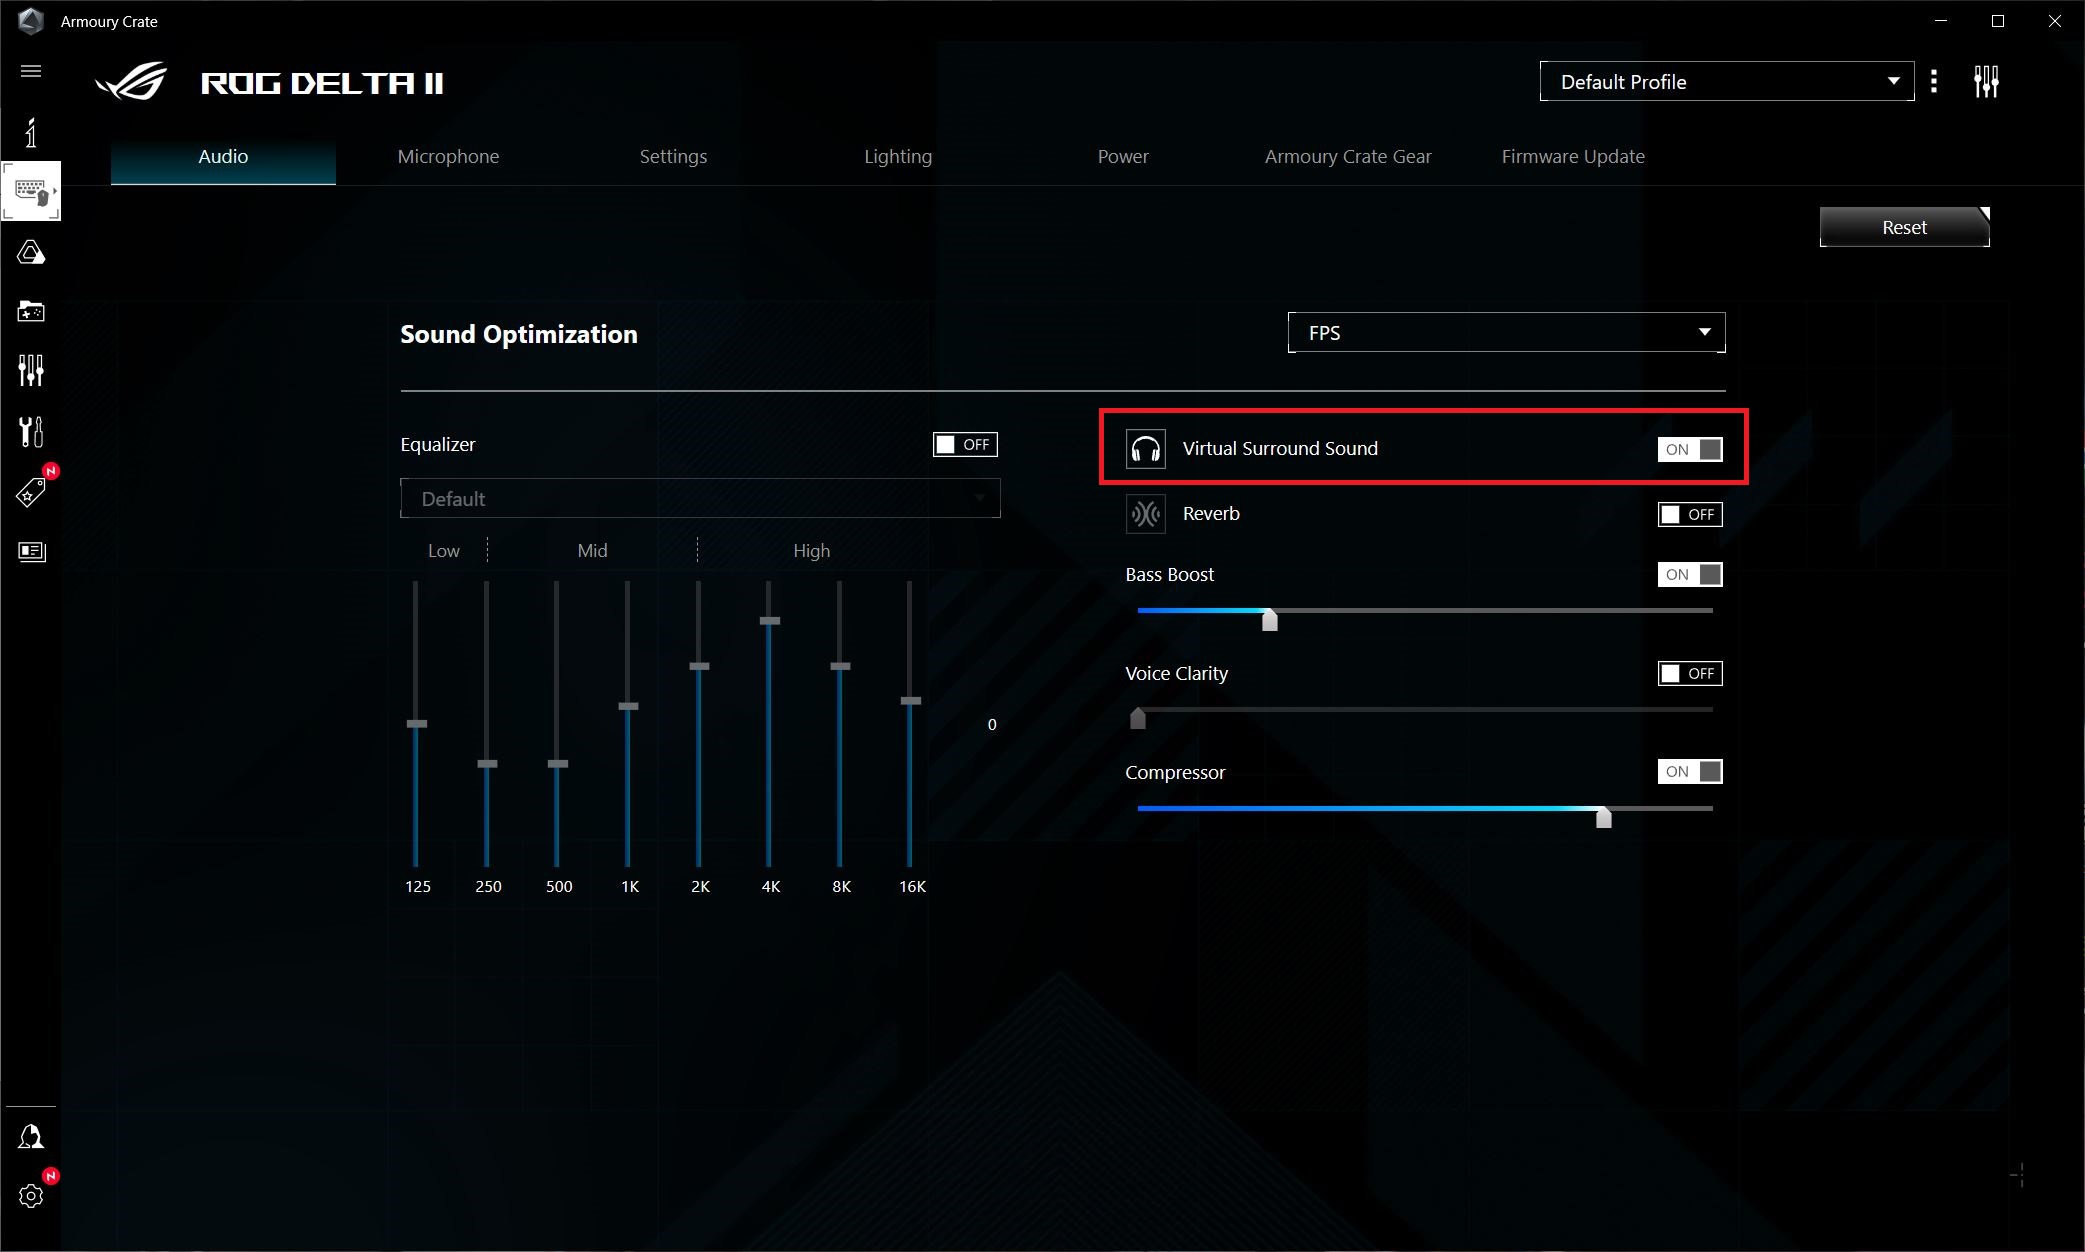The height and width of the screenshot is (1252, 2085).
Task: Open the Settings tab
Action: (x=673, y=156)
